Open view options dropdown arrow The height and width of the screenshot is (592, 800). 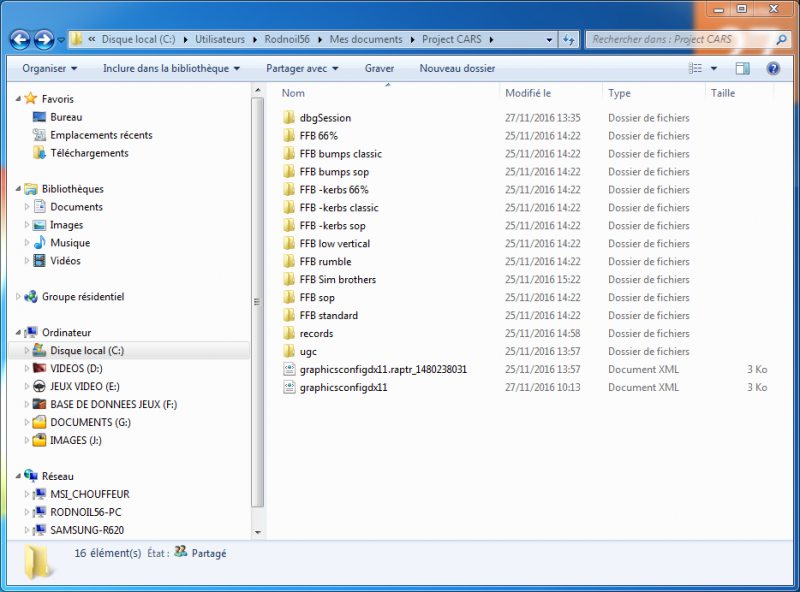coord(714,68)
